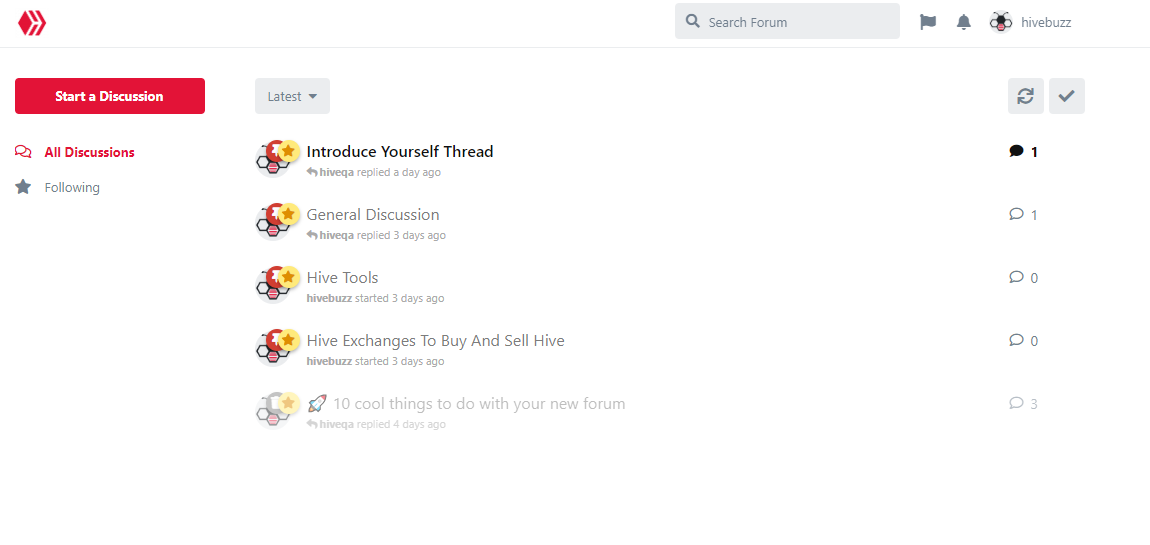Expand the Latest sort dropdown
Viewport: 1150px width, 545px height.
292,96
